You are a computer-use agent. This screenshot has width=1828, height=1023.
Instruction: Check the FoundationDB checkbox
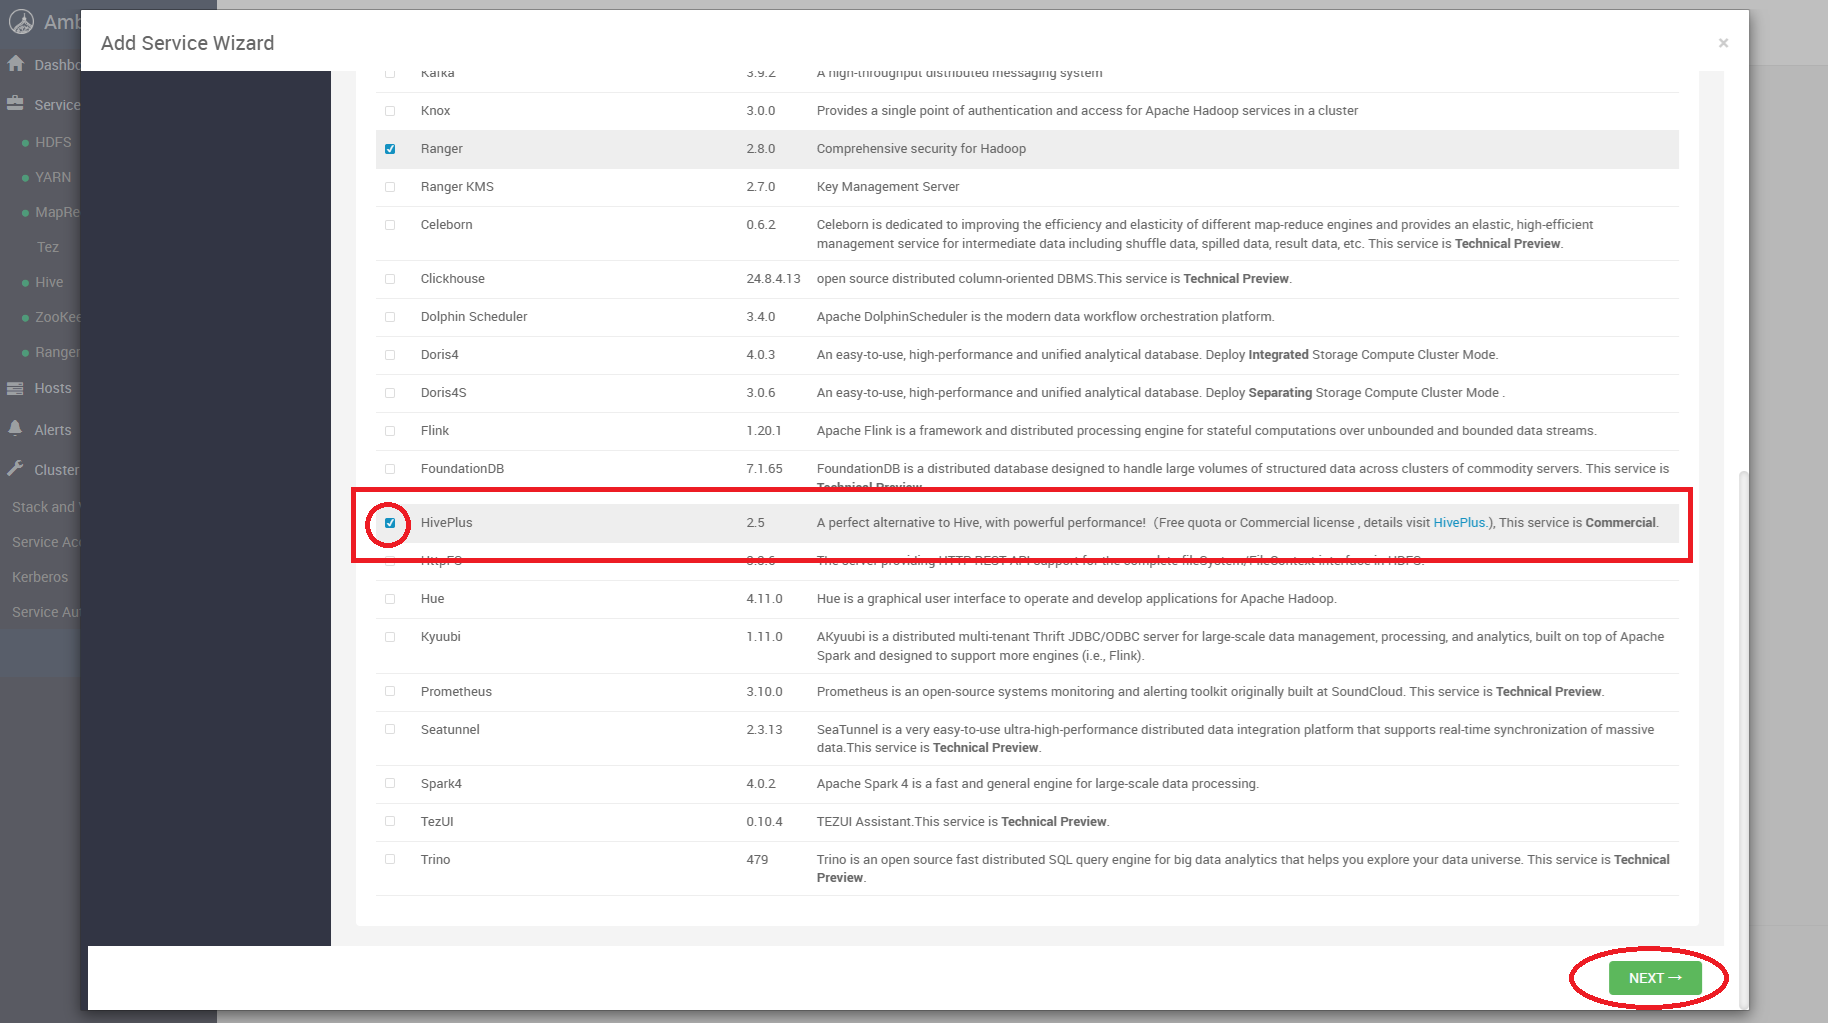click(390, 469)
